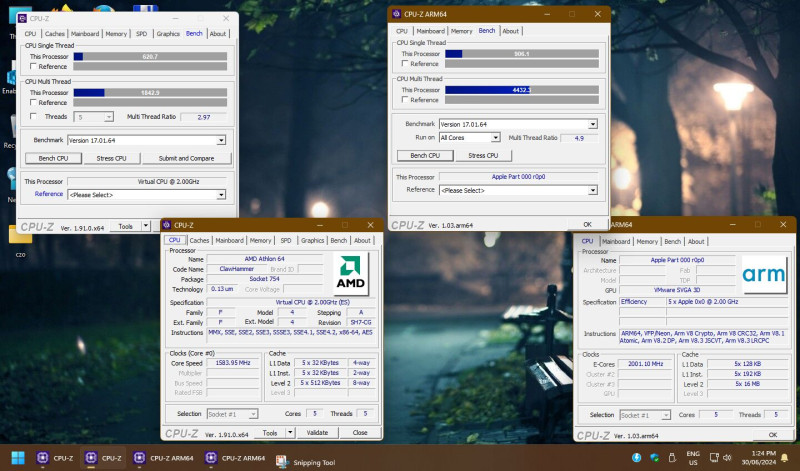Open Memory tab in the ARM64 CPU window

[647, 242]
